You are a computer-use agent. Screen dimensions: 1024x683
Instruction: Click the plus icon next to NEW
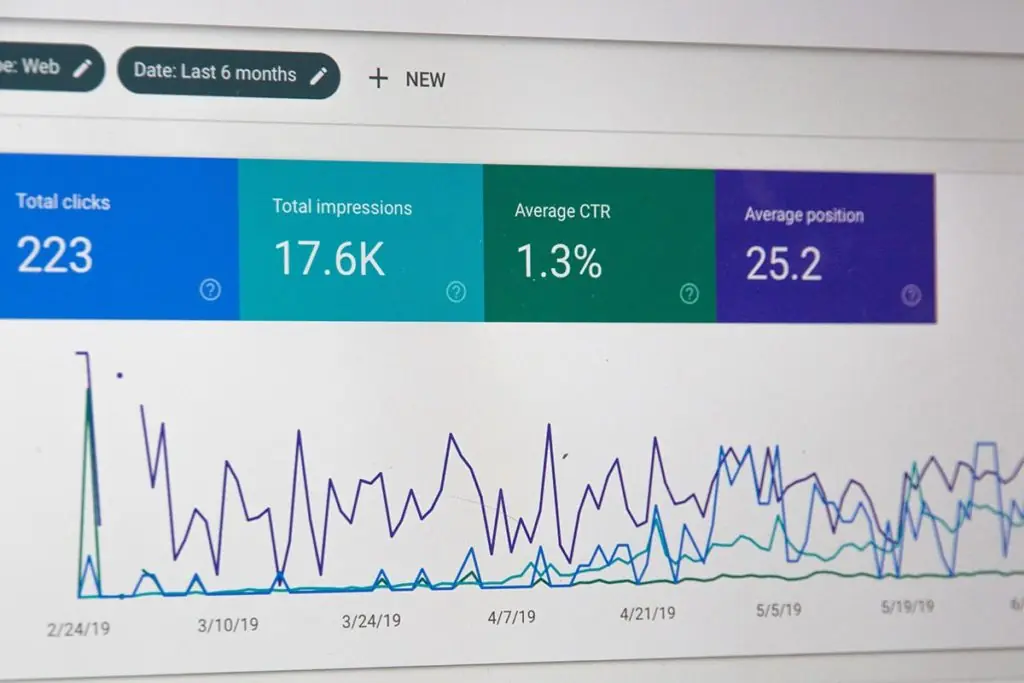[378, 79]
